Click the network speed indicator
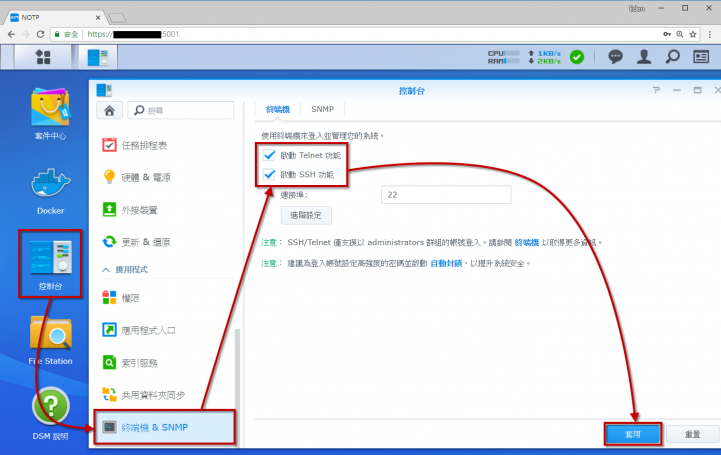 pos(544,57)
